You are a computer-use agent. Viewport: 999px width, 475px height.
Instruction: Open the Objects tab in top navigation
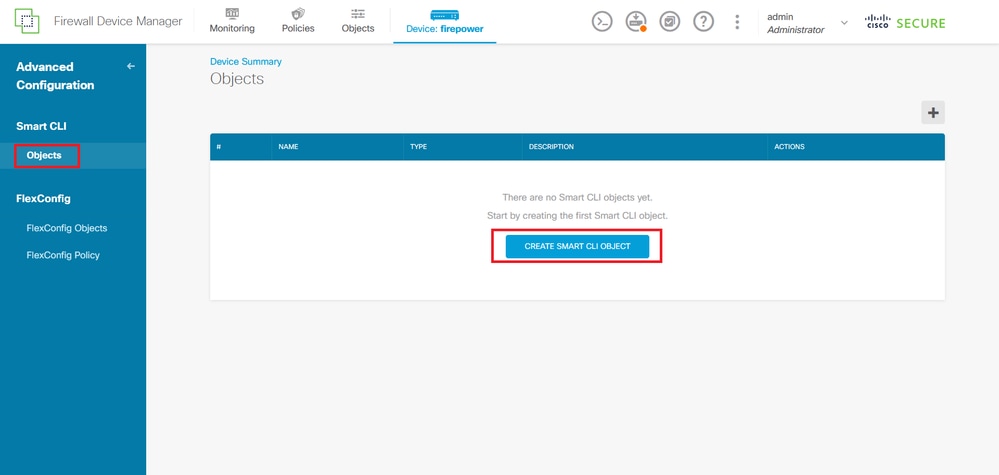(x=358, y=22)
